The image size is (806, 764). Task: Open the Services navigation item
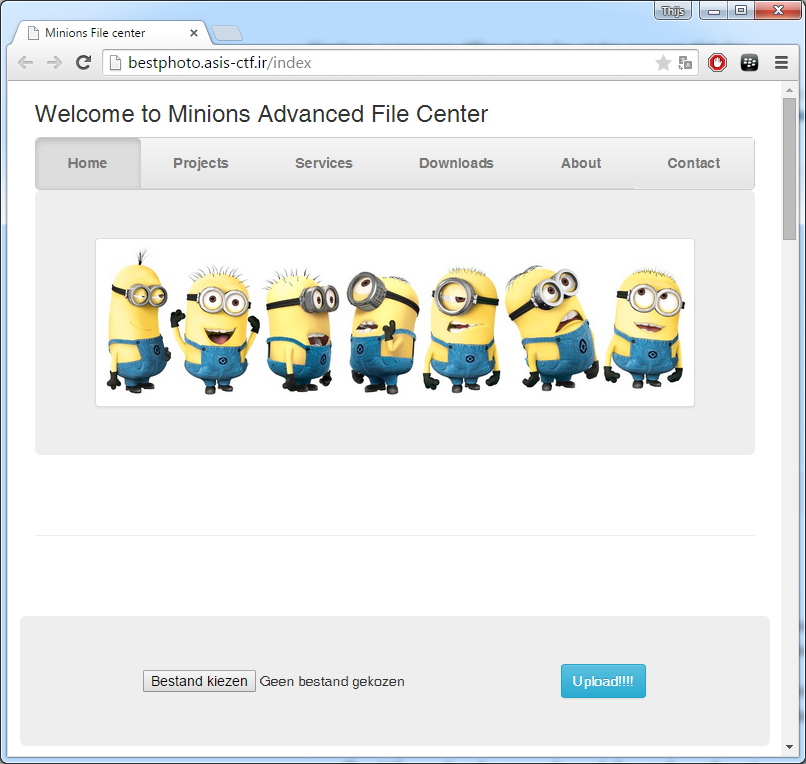(x=323, y=163)
